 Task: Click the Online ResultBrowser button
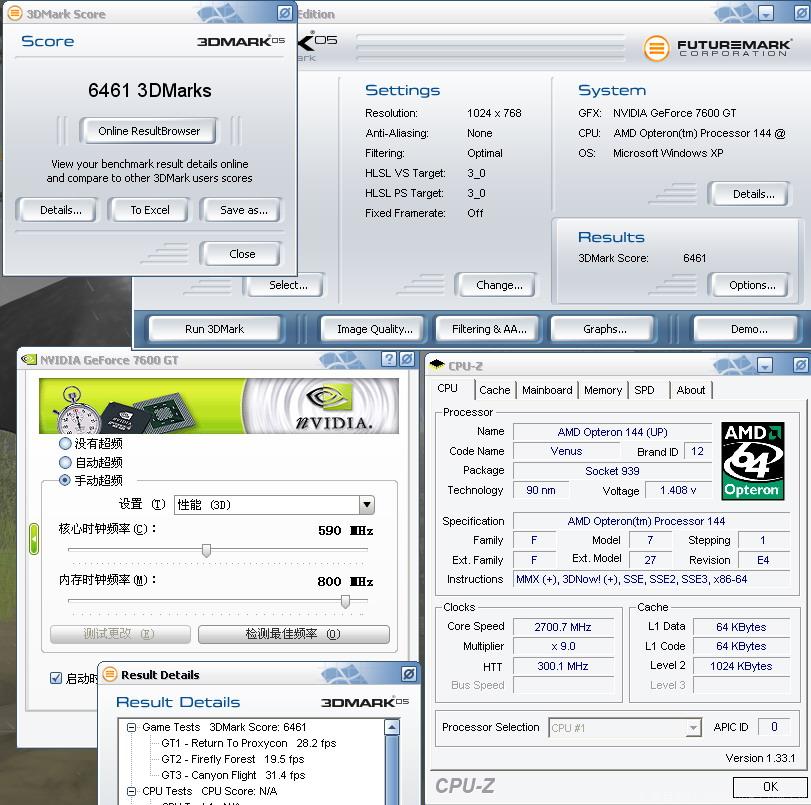pos(148,131)
